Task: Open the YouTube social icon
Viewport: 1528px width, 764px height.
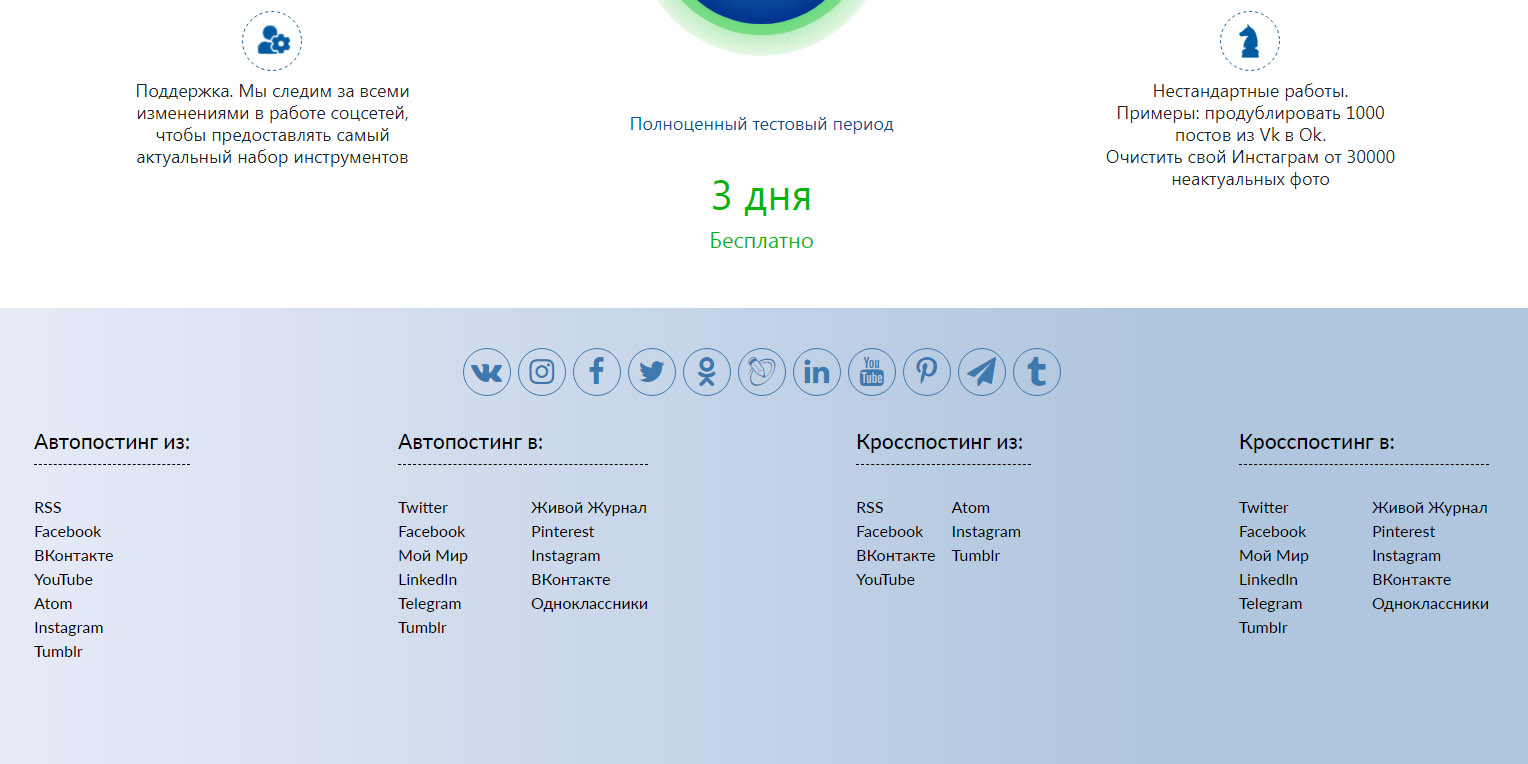Action: click(872, 372)
